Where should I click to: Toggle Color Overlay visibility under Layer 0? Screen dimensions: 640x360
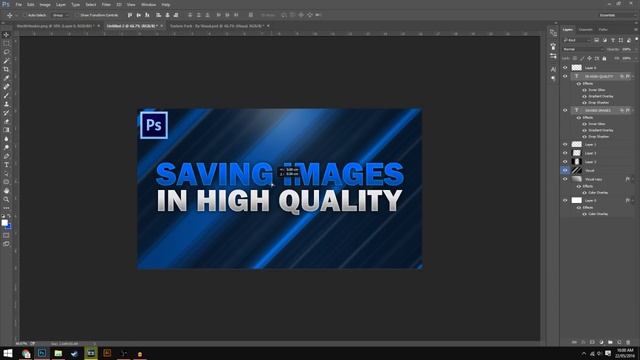click(584, 214)
